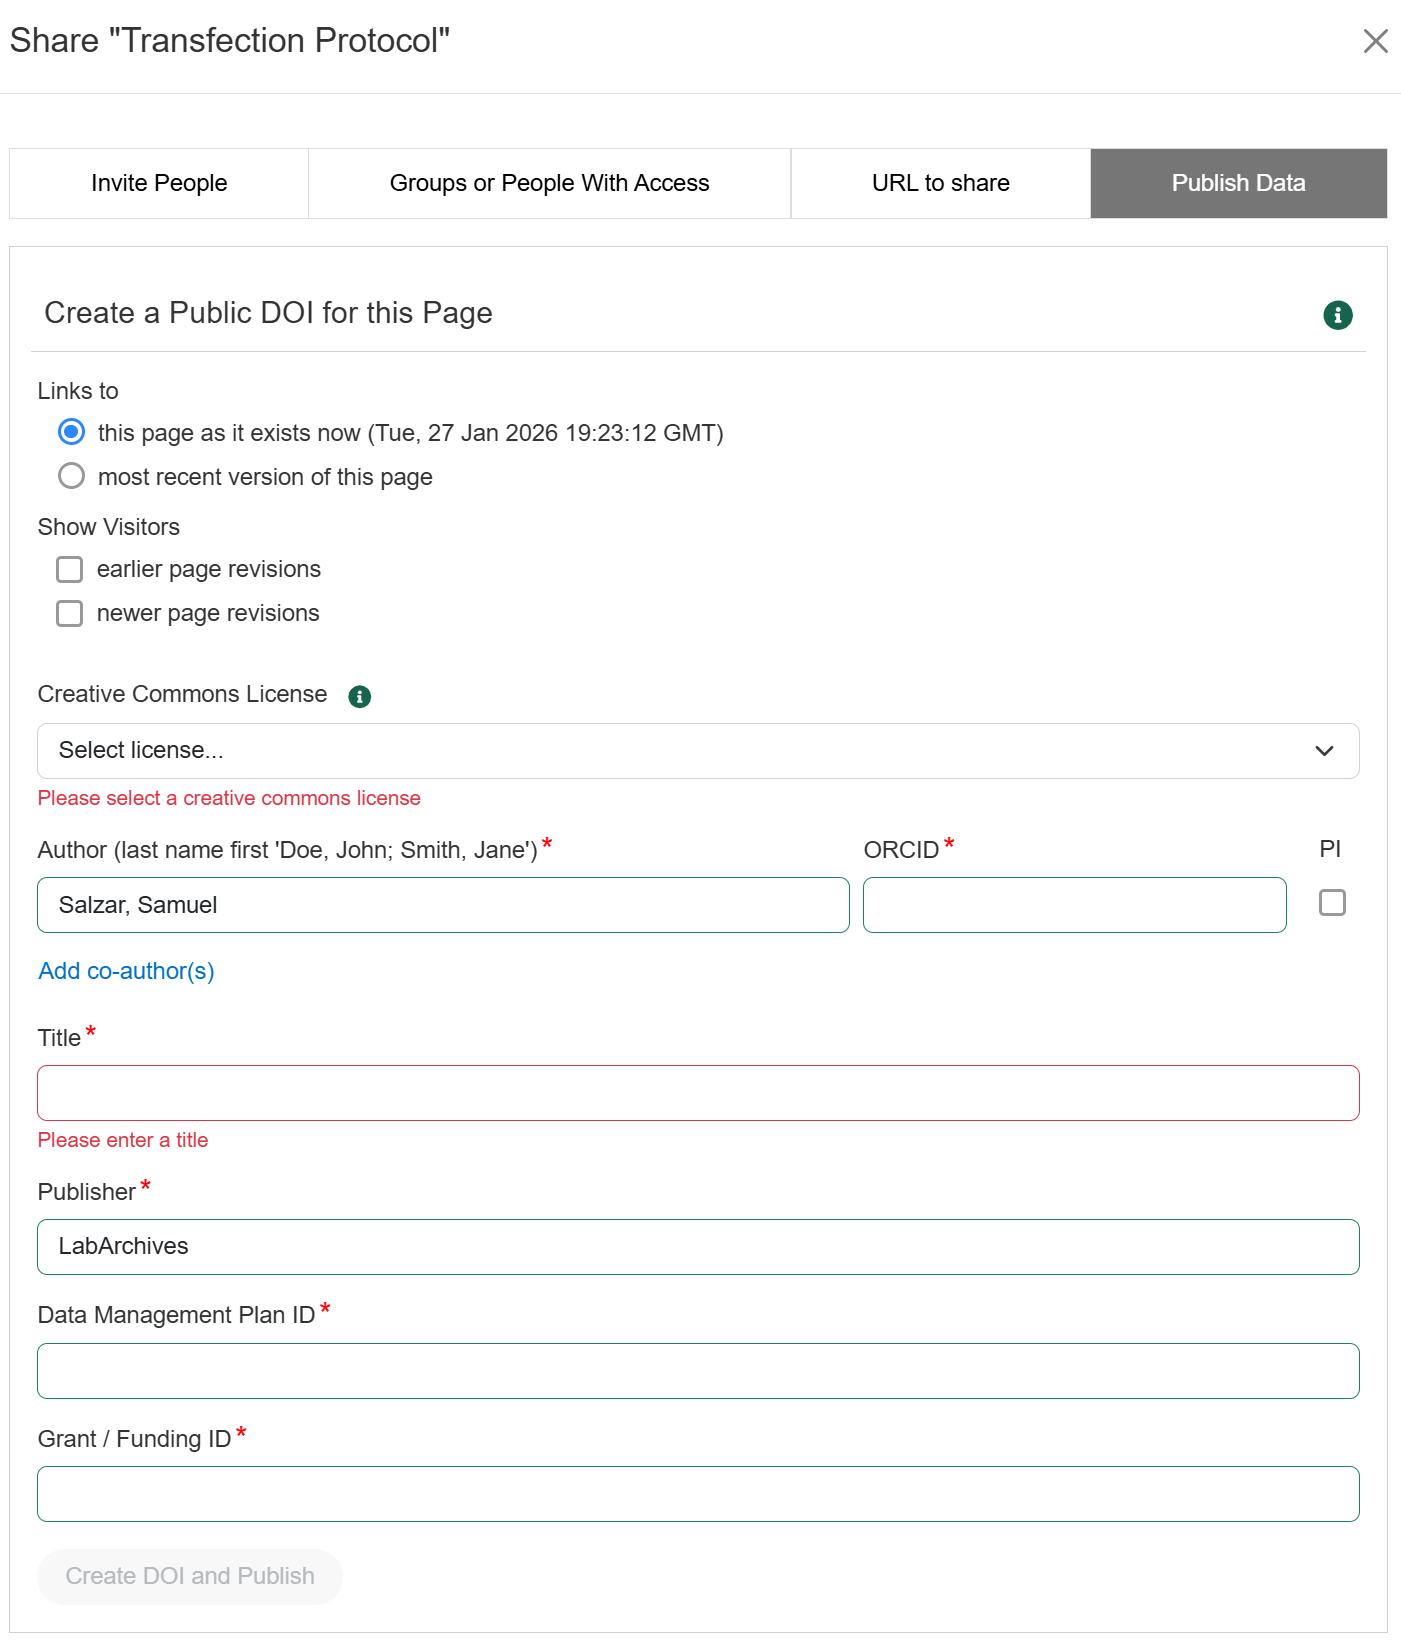Image resolution: width=1401 pixels, height=1651 pixels.
Task: Select 'this page as it exists now' option
Action: click(x=71, y=432)
